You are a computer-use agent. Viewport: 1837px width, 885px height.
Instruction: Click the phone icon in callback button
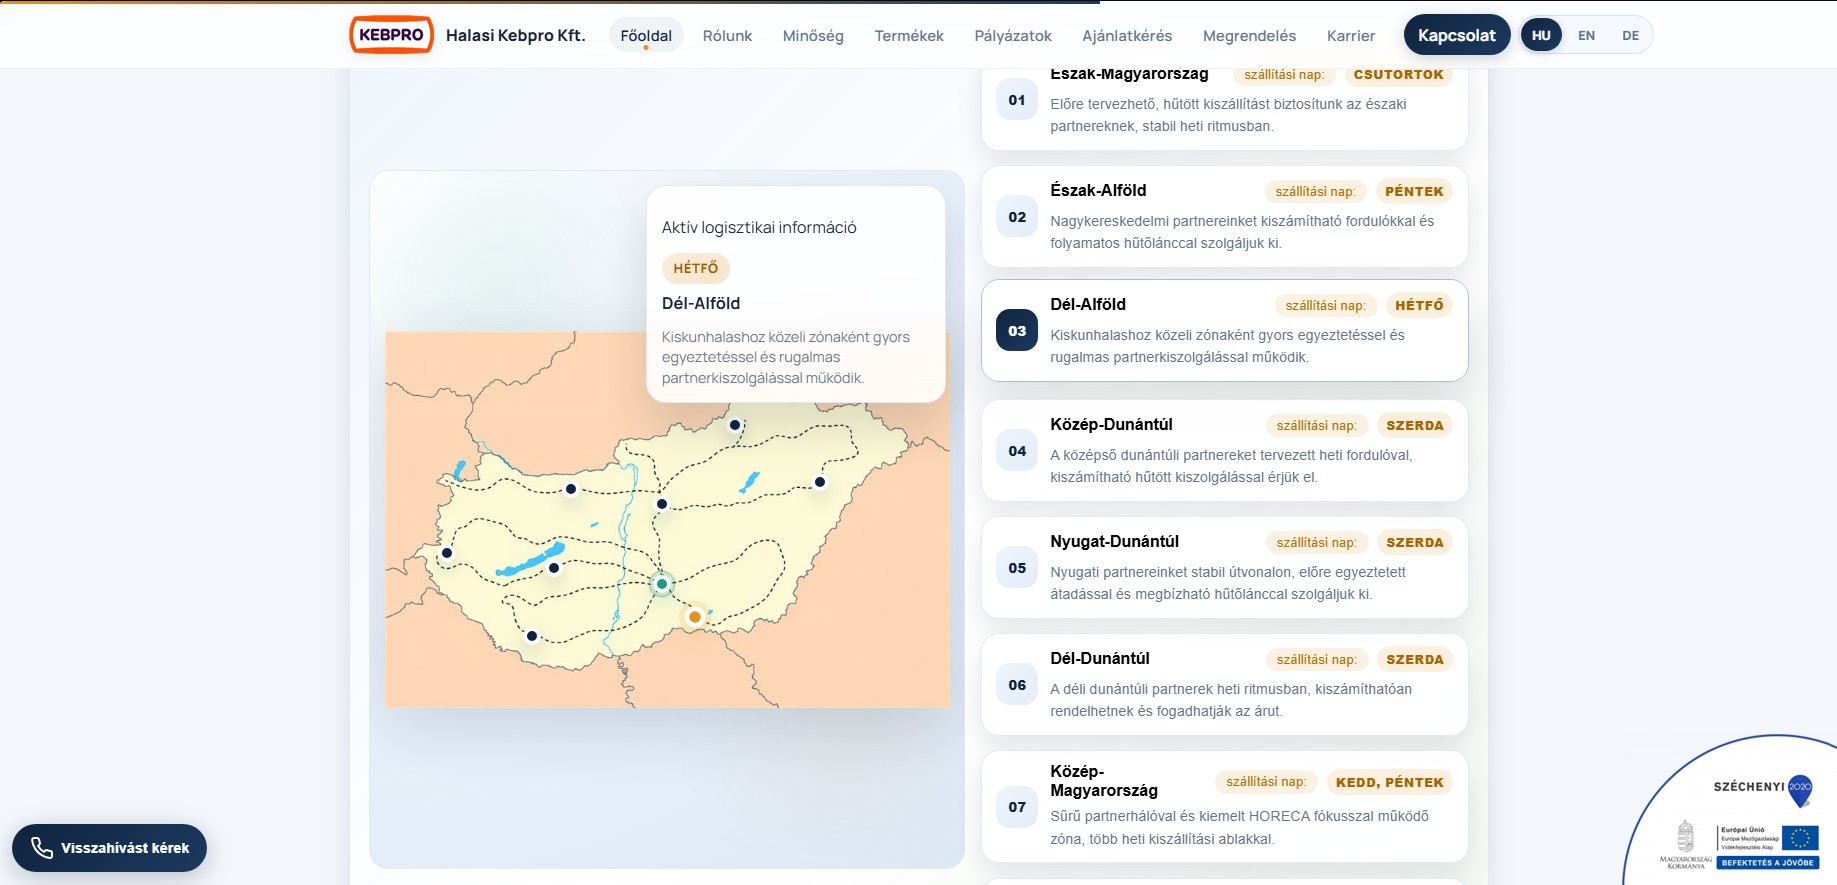click(42, 848)
